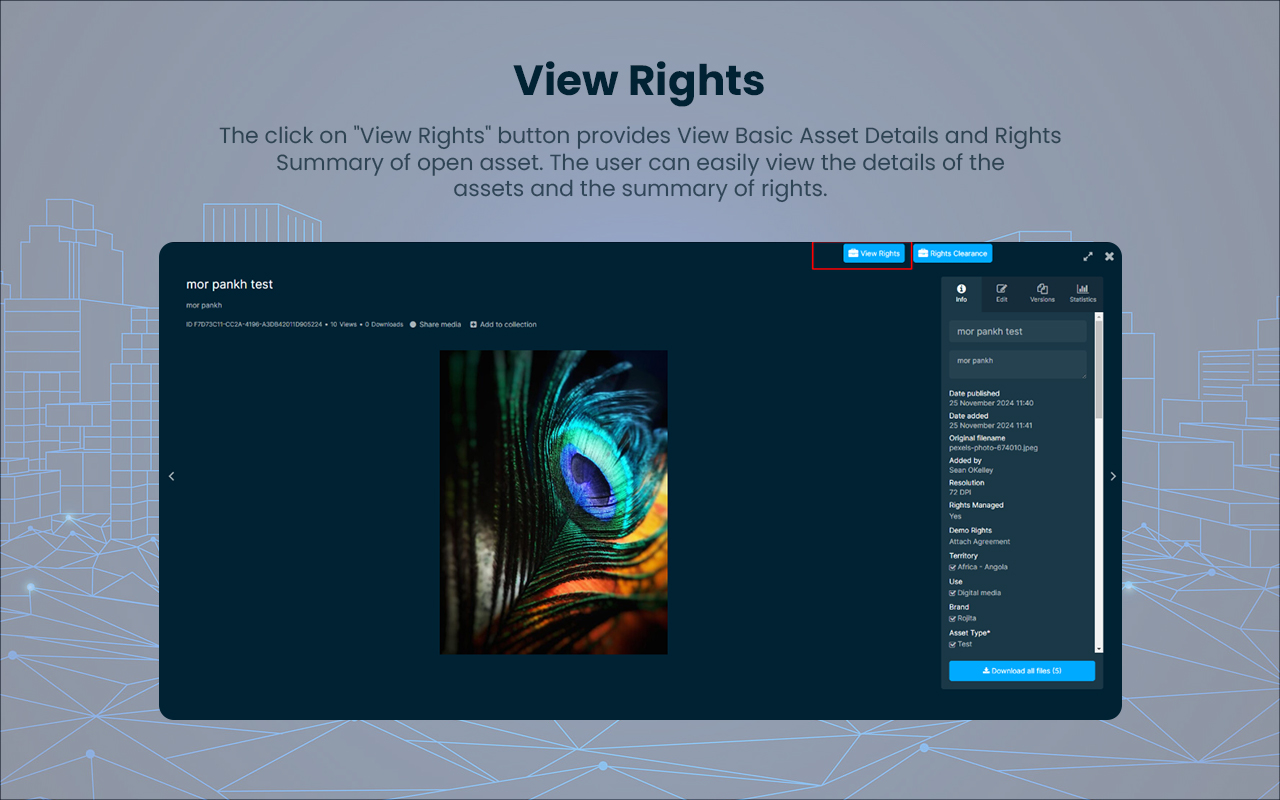This screenshot has width=1280, height=800.
Task: Edit the title field 'mor pankh test'
Action: tap(1017, 331)
